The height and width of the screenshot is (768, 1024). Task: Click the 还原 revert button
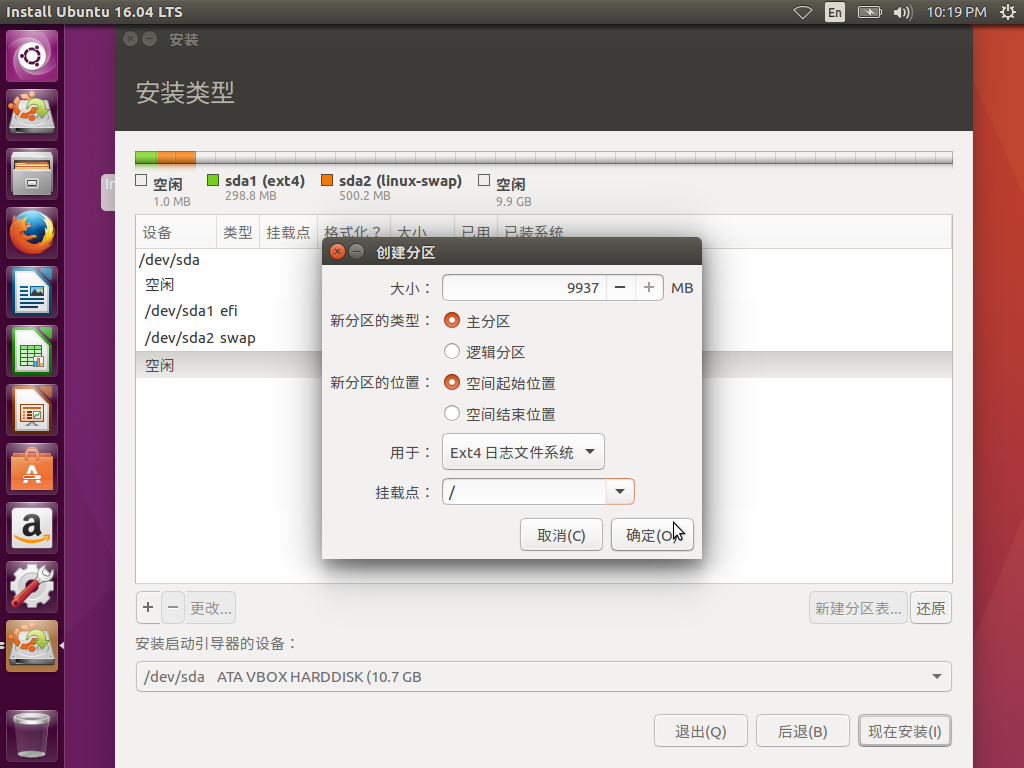click(x=931, y=608)
